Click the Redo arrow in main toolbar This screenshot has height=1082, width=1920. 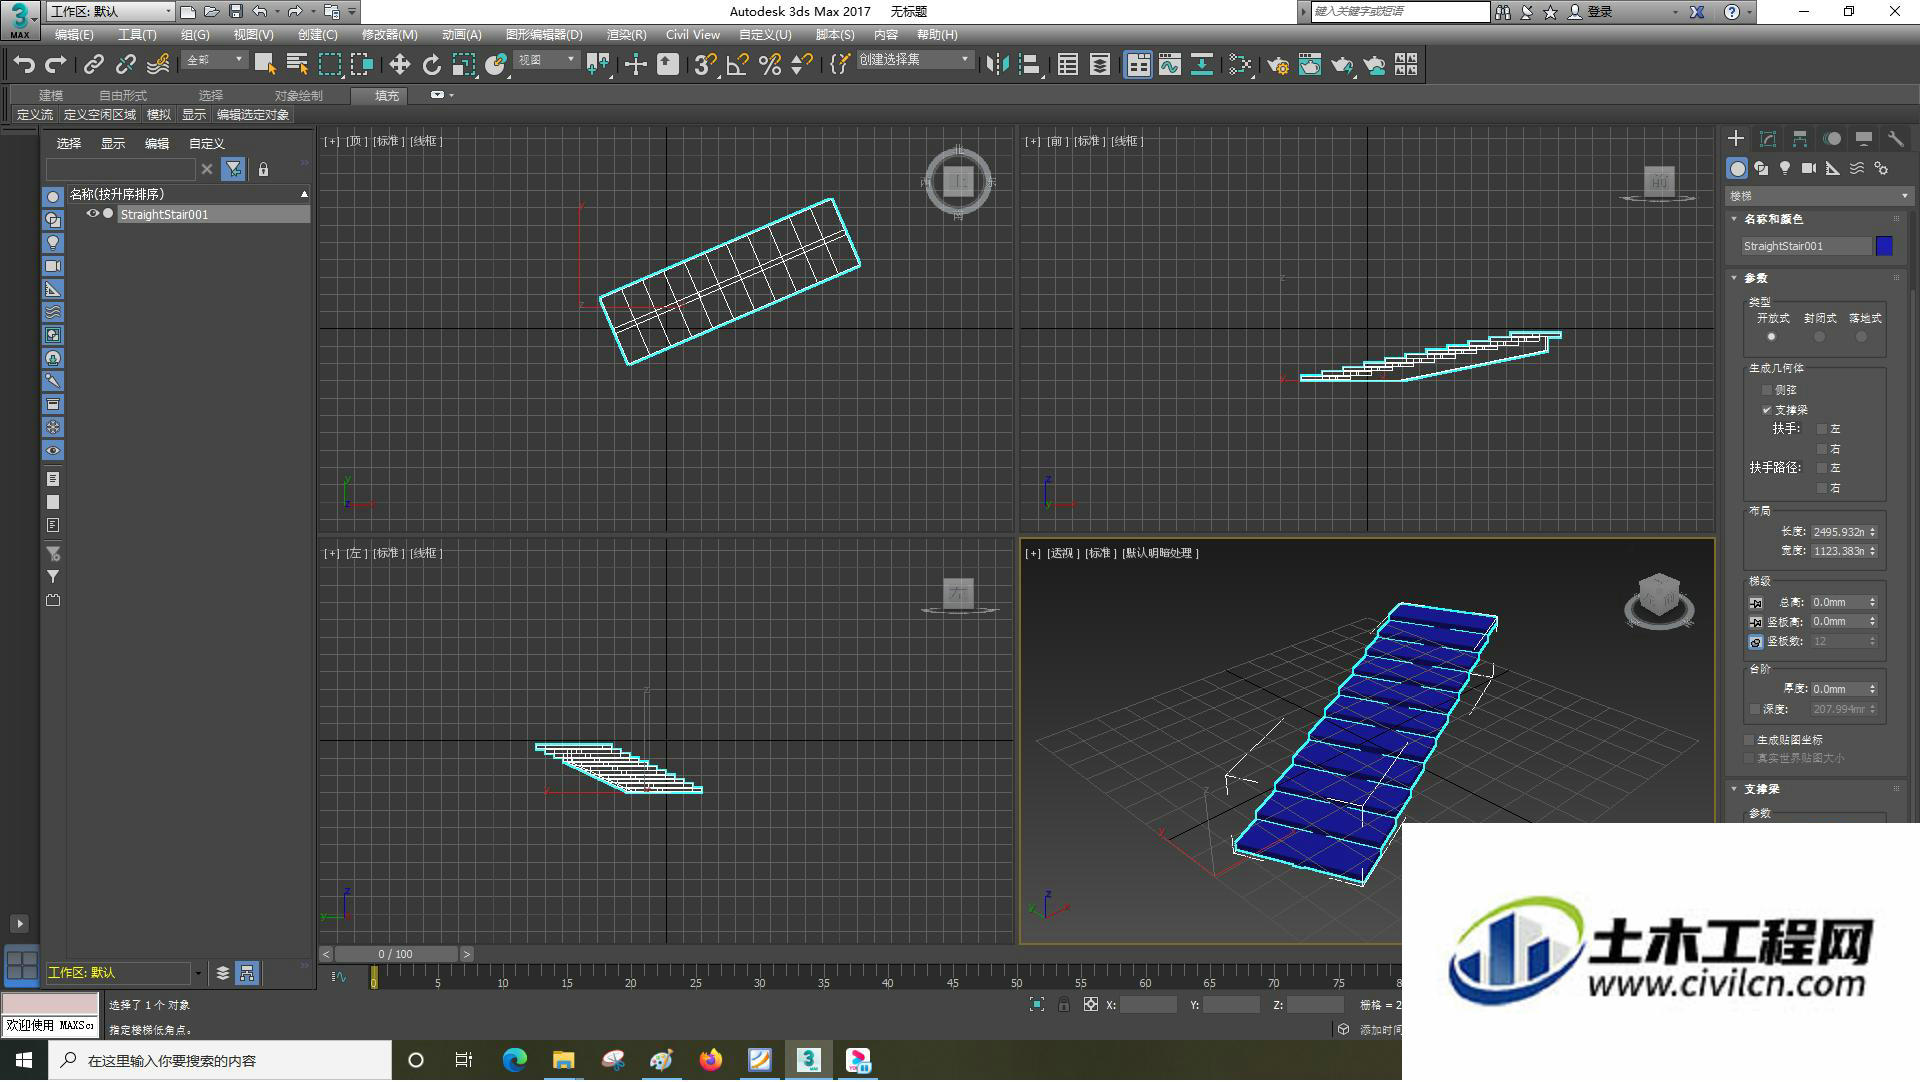tap(56, 65)
